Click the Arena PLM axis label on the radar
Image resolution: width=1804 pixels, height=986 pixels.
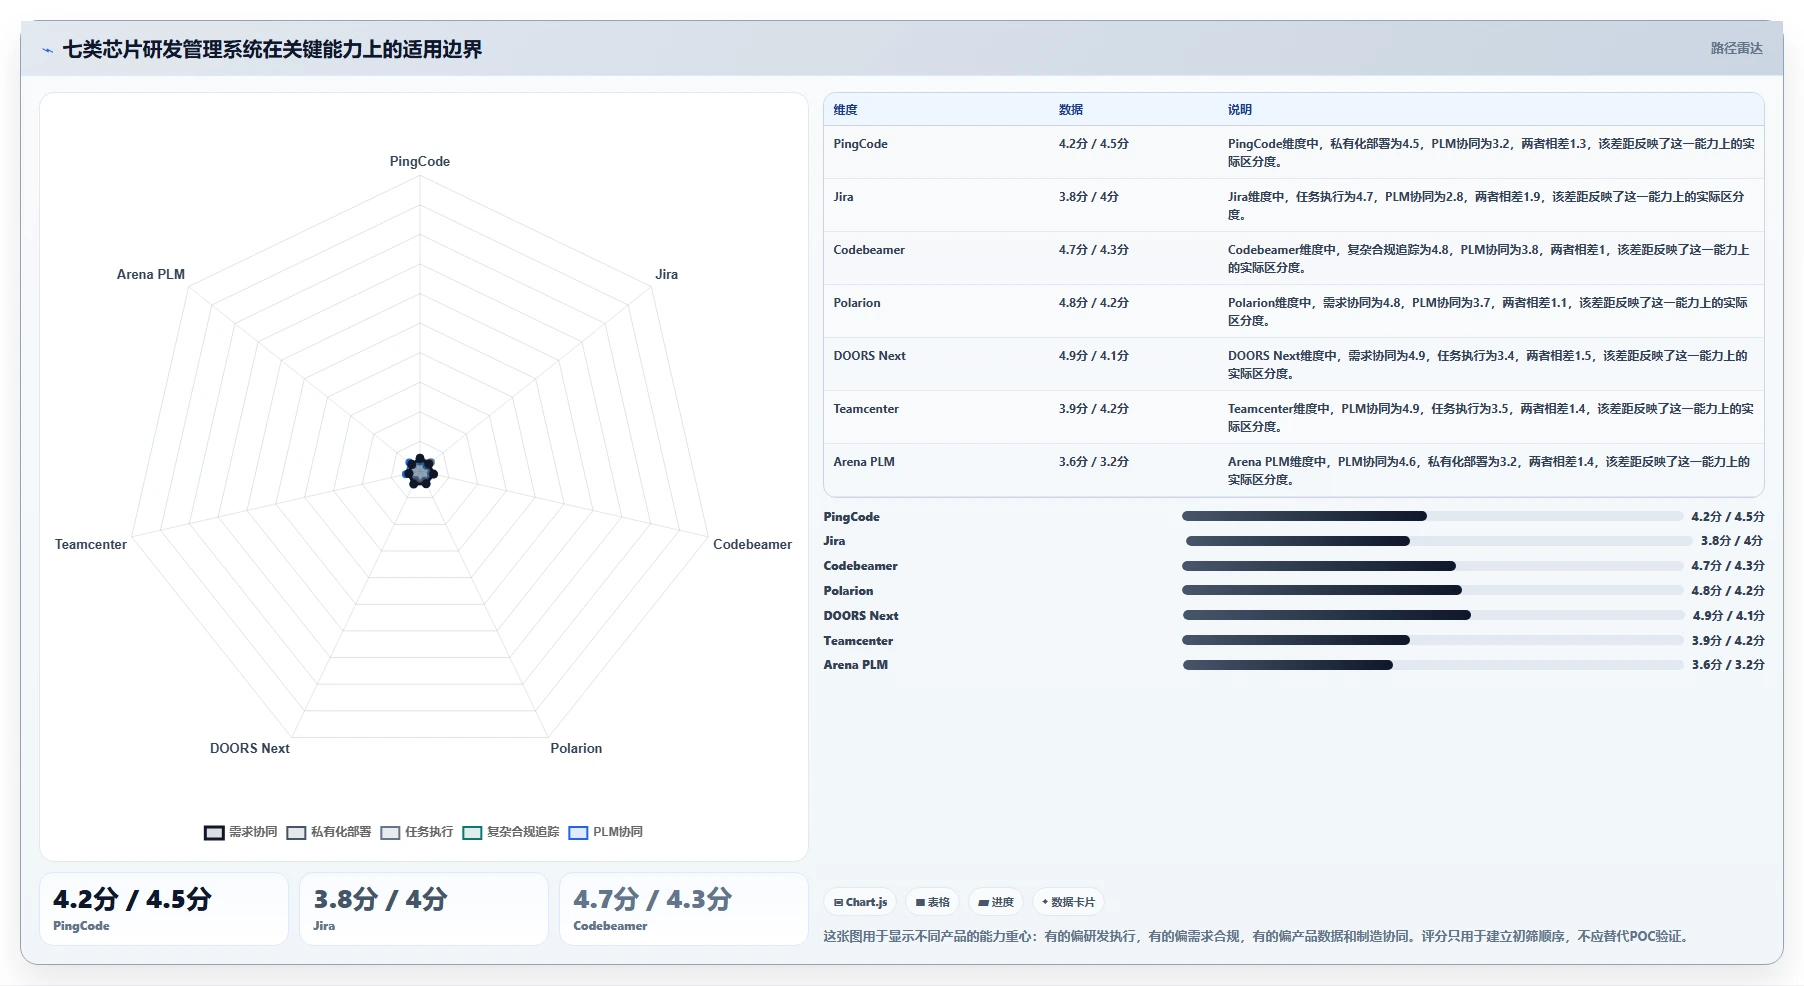click(x=151, y=275)
